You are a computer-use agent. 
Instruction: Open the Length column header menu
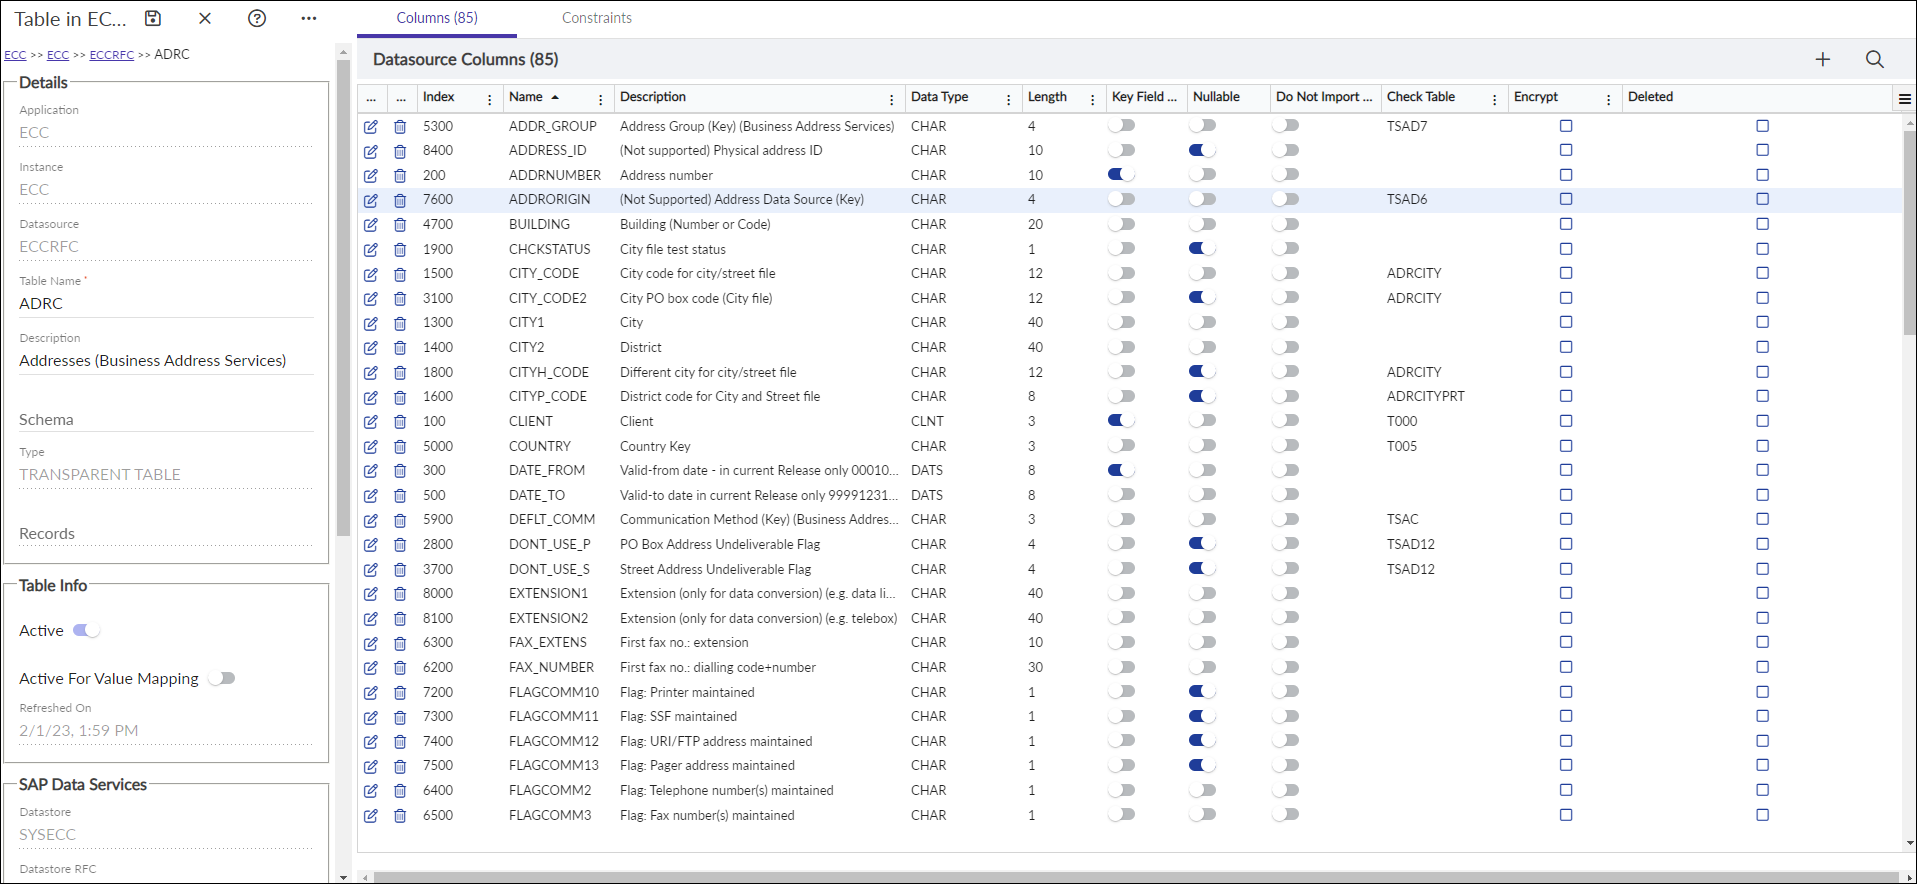(1092, 99)
